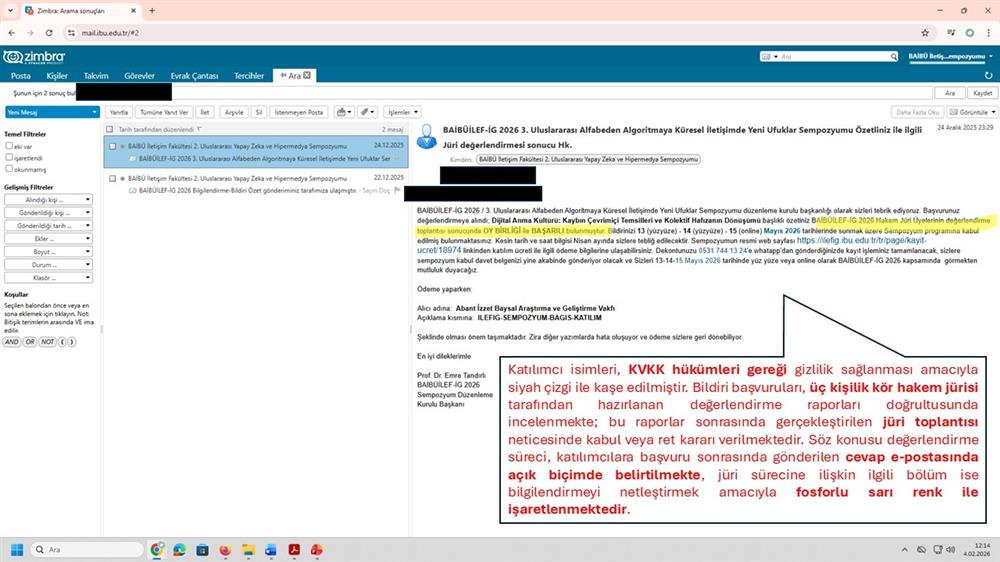Expand the "Alındığı kişi" filter dropdown
Image resolution: width=1000 pixels, height=562 pixels.
pyautogui.click(x=49, y=199)
